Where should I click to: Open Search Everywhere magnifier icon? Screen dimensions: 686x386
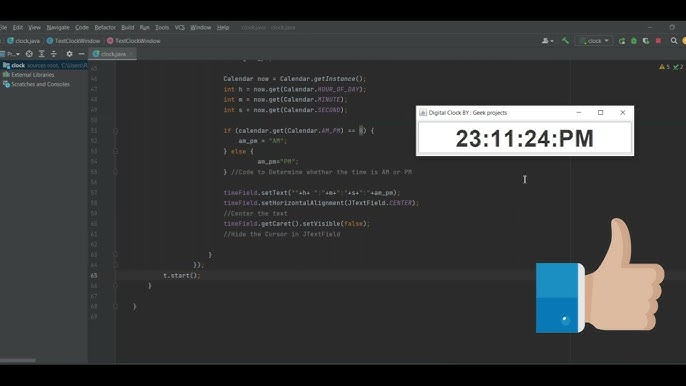674,41
